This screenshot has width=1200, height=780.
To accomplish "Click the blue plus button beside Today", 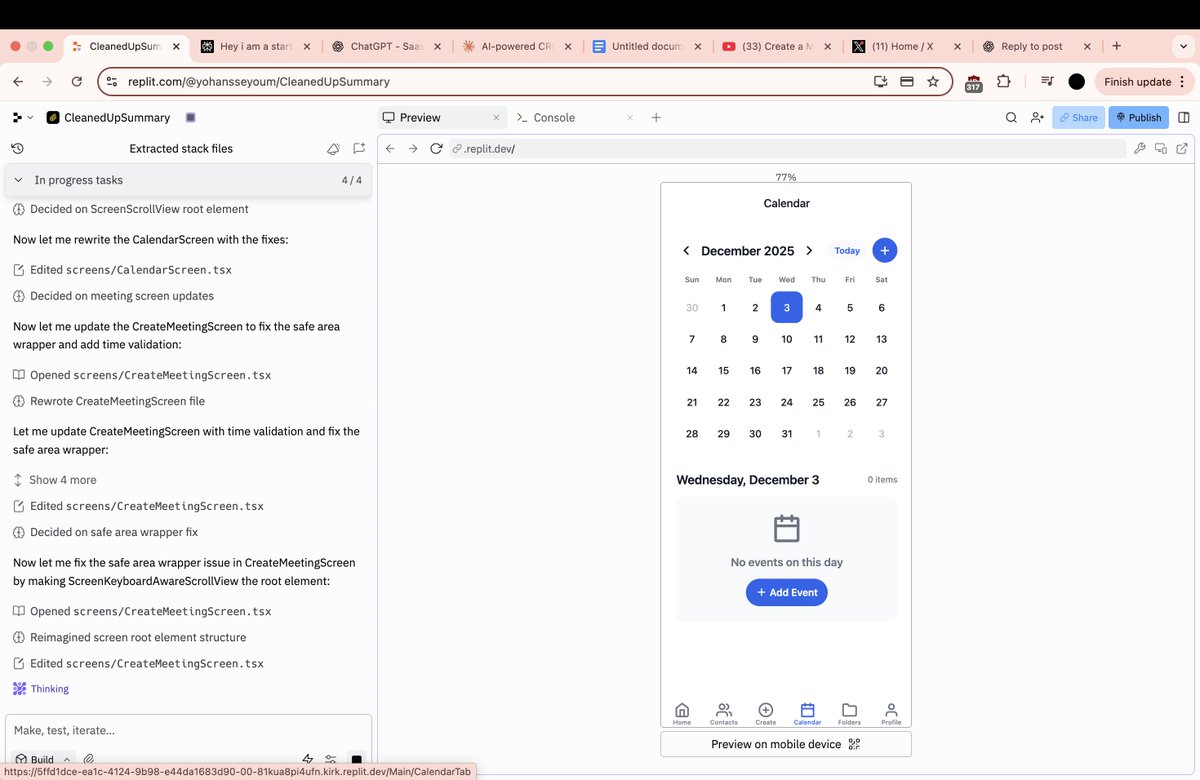I will [x=884, y=250].
